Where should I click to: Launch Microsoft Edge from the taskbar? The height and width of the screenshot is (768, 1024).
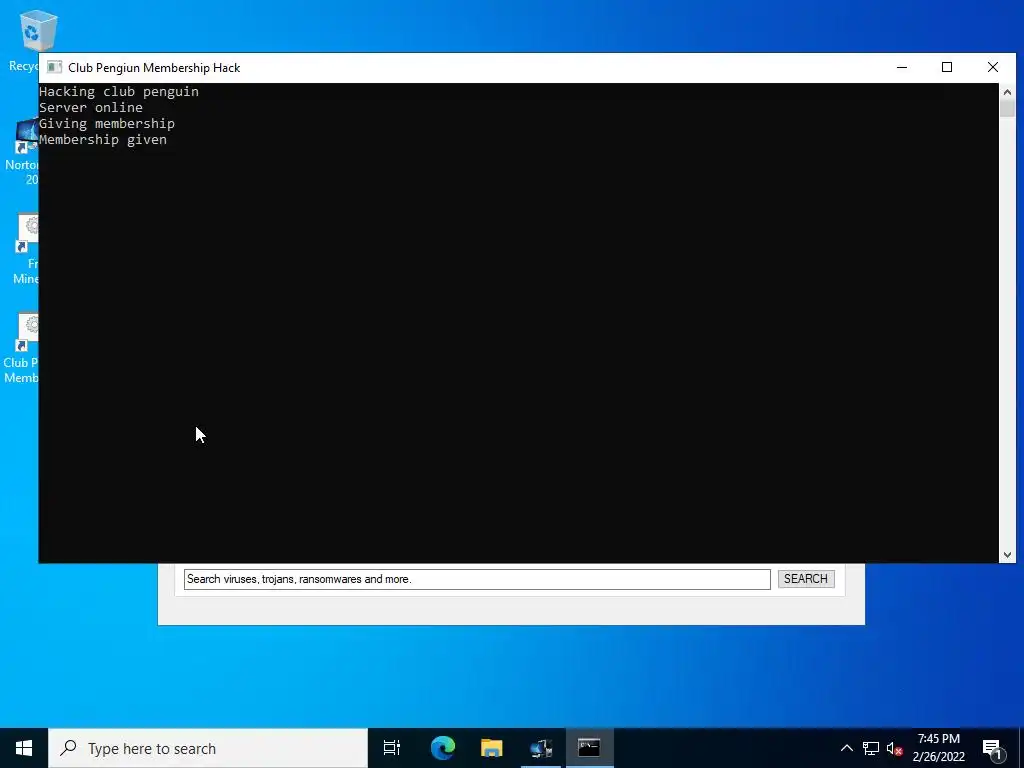coord(442,748)
